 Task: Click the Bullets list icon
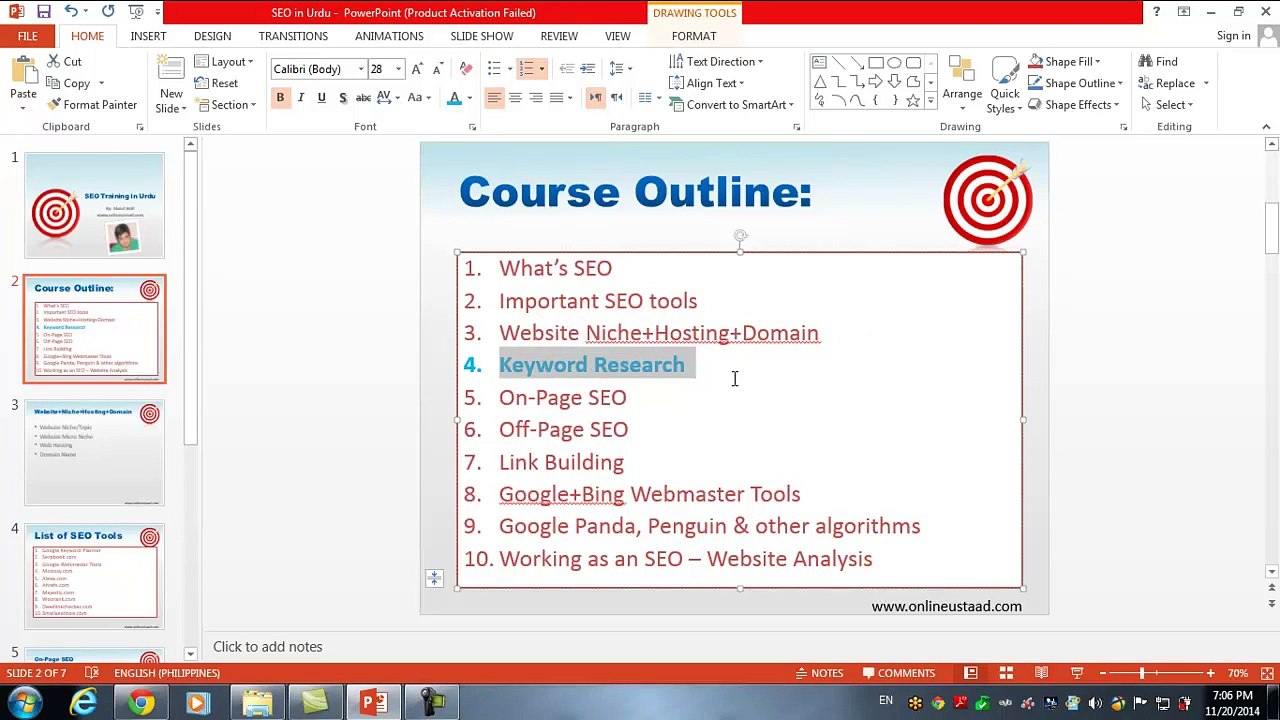coord(494,69)
